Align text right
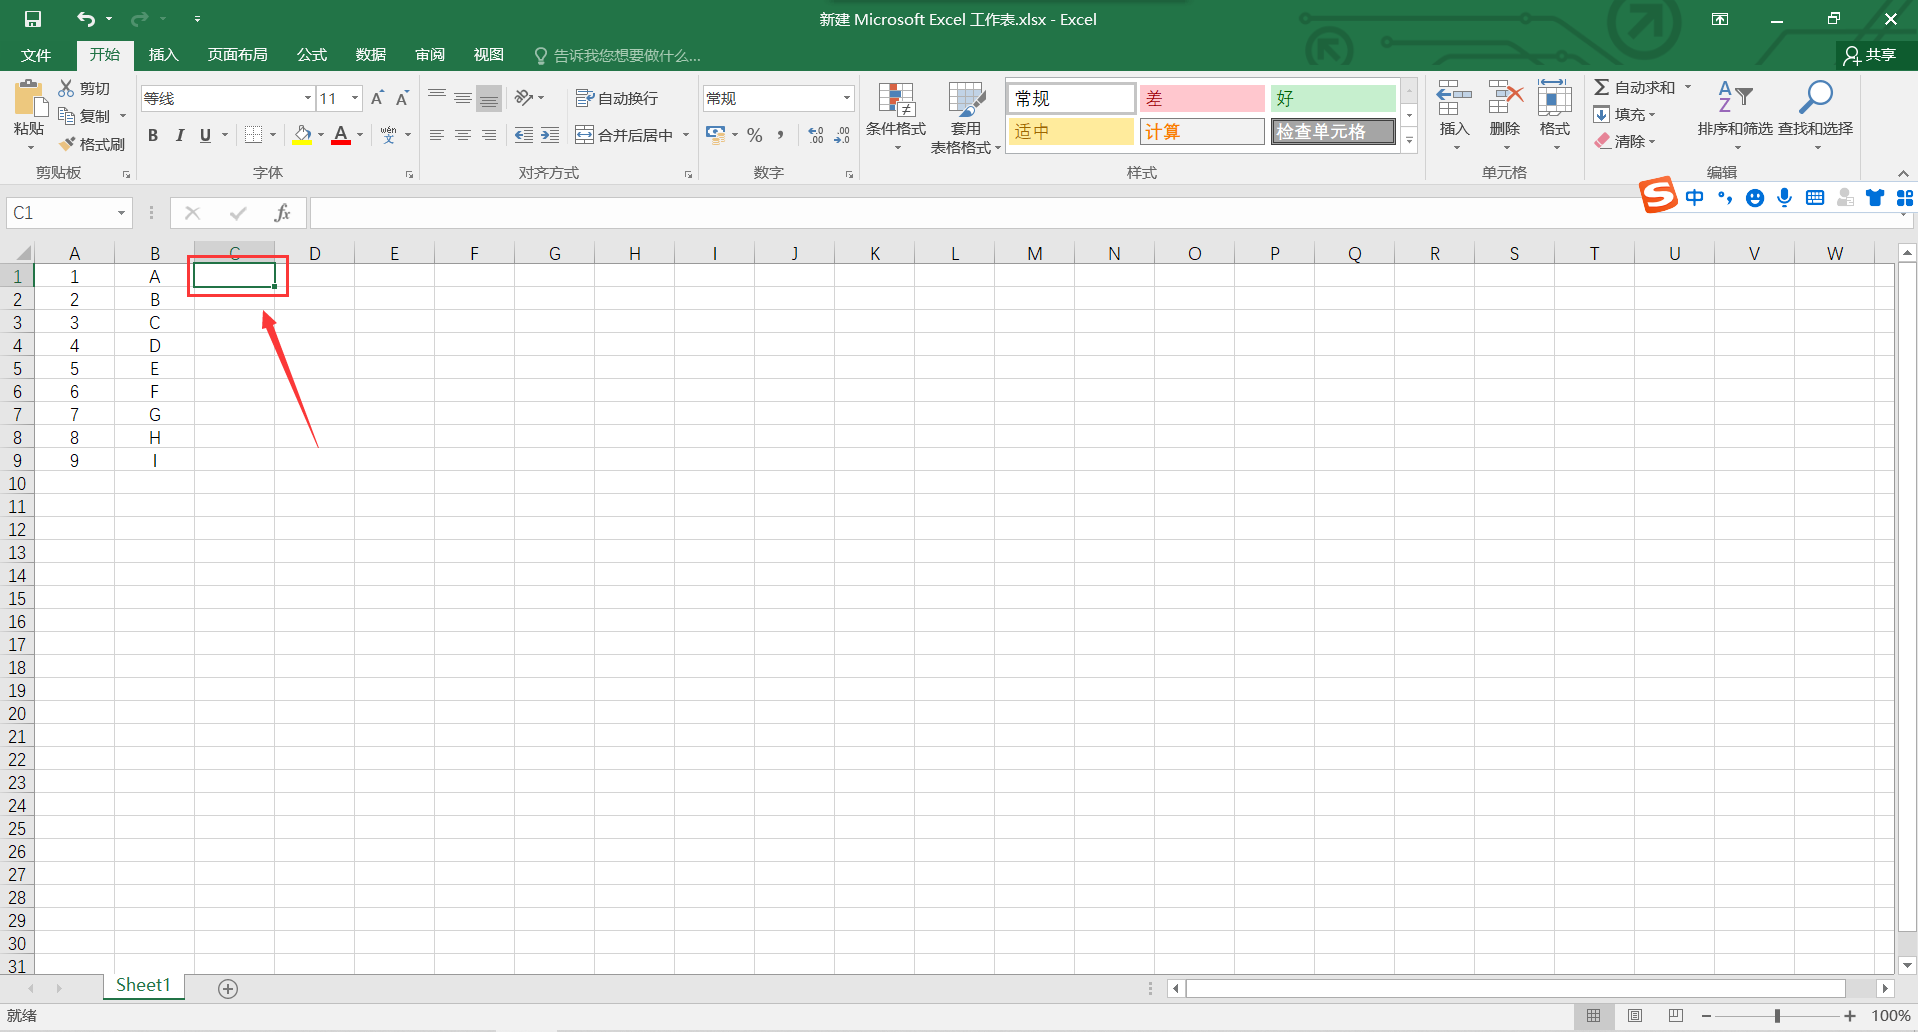Image resolution: width=1918 pixels, height=1032 pixels. coord(489,135)
